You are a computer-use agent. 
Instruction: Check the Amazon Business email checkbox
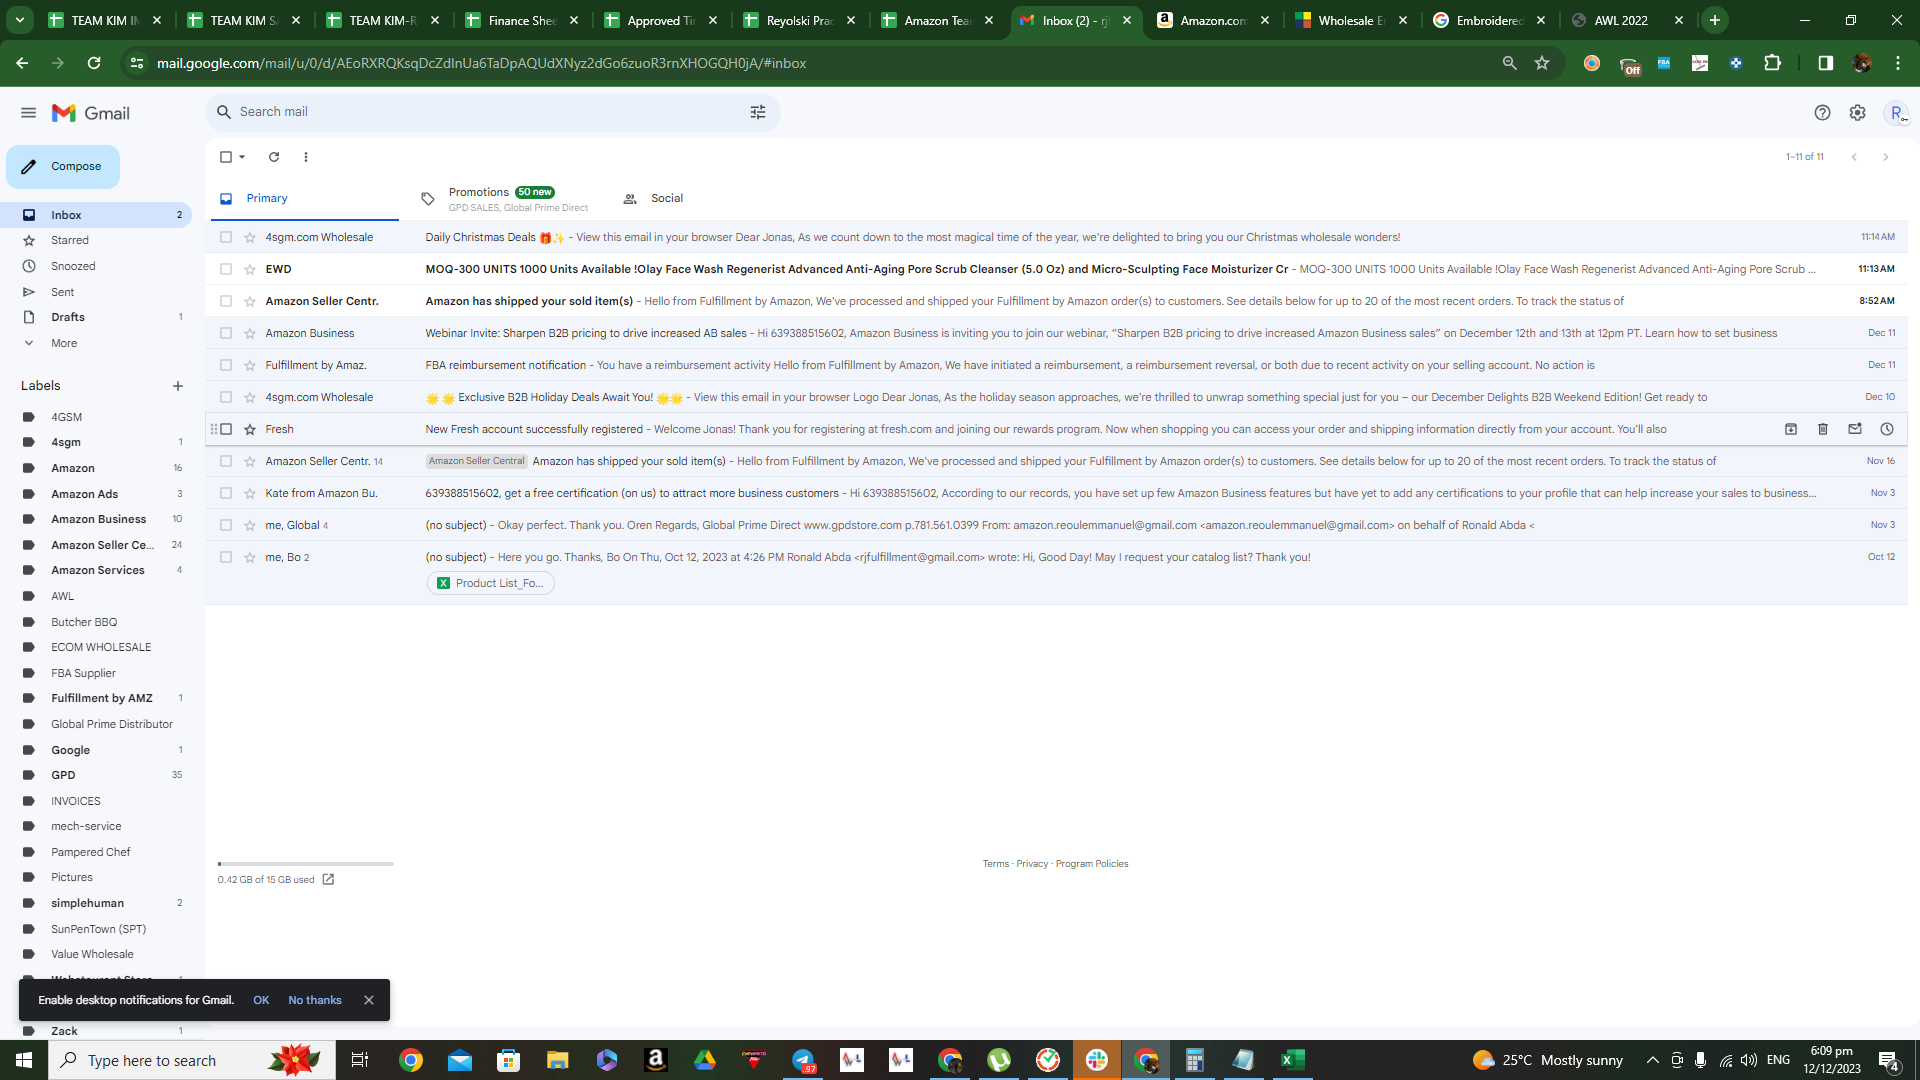(226, 333)
